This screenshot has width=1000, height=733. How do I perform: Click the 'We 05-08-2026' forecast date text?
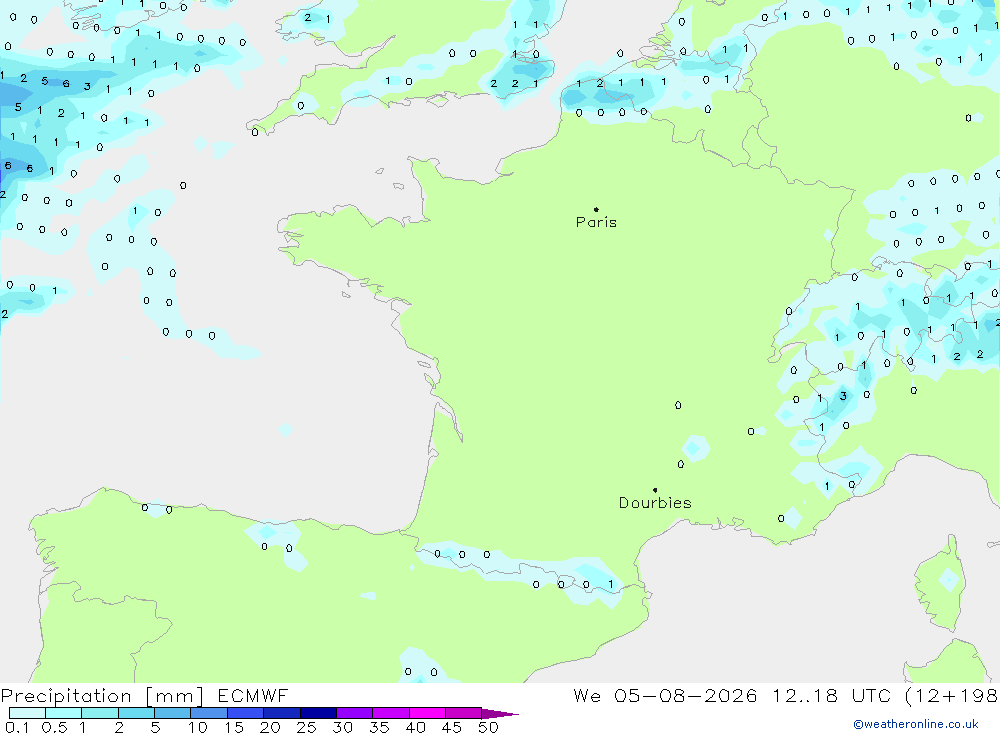[x=665, y=695]
